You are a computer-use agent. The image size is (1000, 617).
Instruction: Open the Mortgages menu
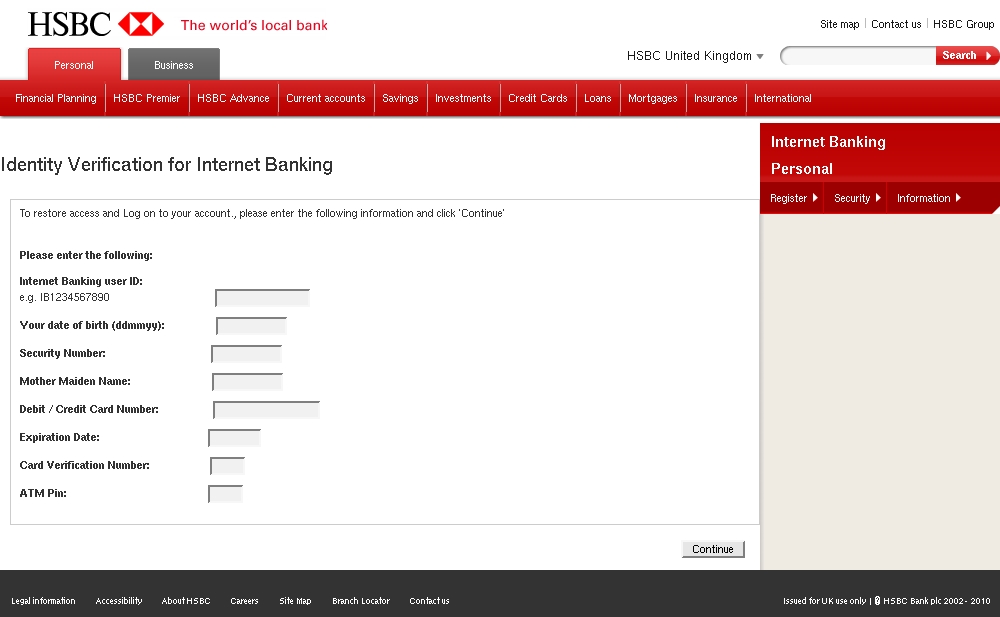pyautogui.click(x=652, y=98)
